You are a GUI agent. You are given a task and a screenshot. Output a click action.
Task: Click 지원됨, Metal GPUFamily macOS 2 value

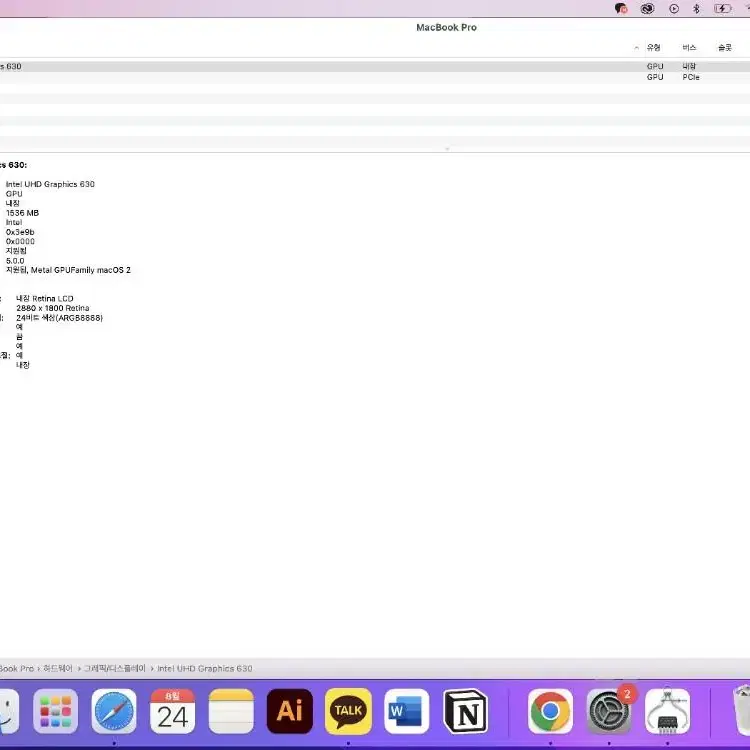coord(68,270)
